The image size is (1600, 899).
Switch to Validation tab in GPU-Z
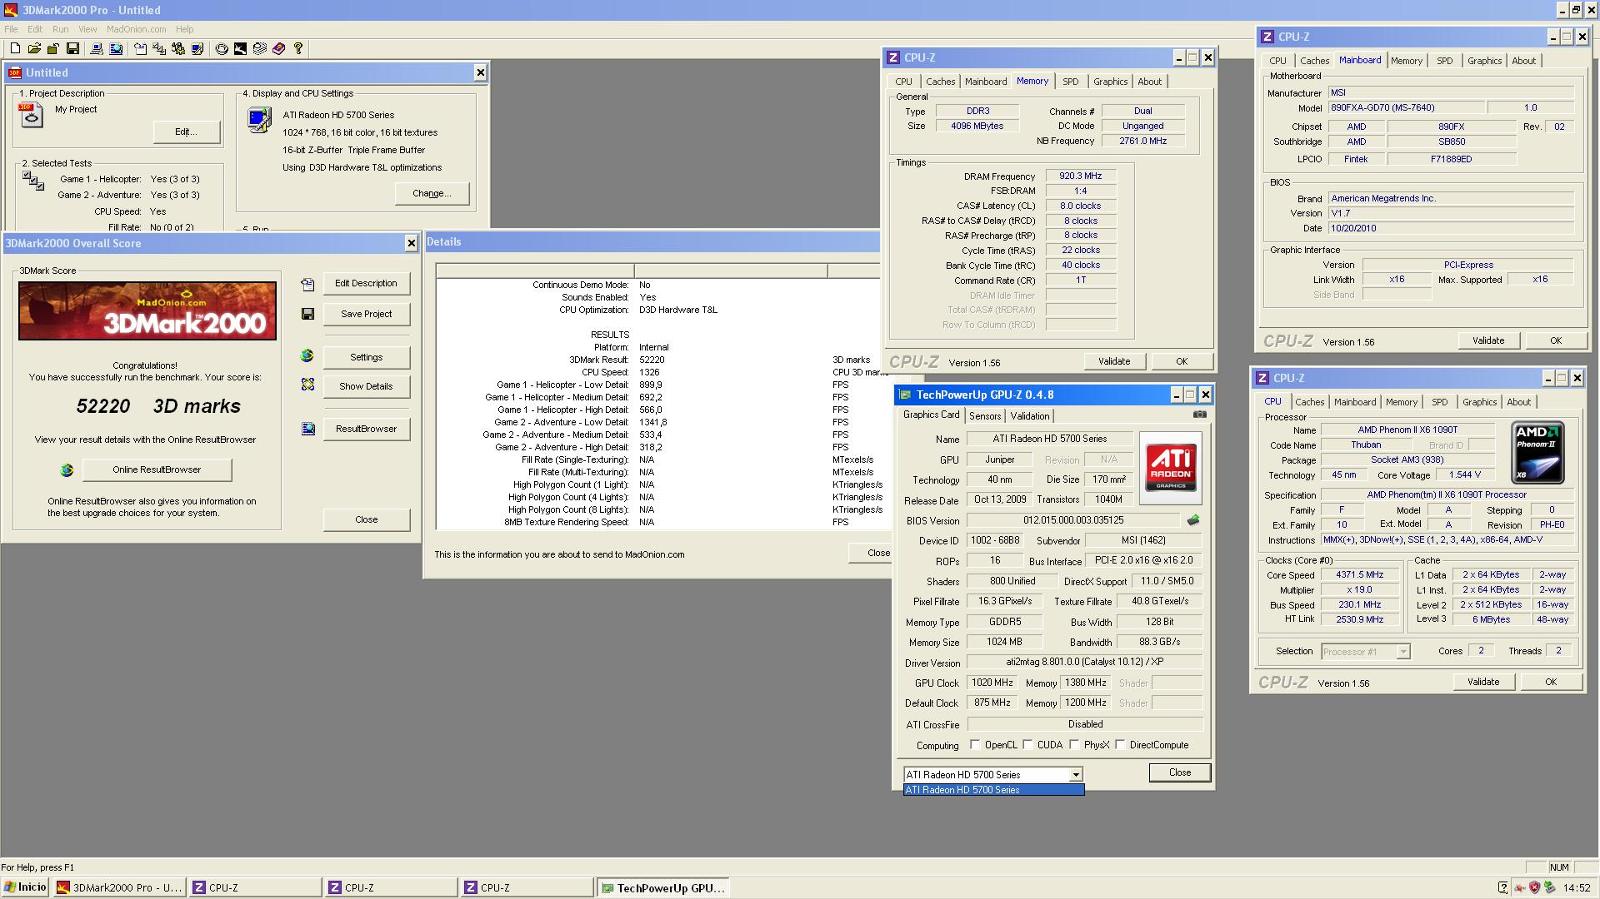click(1030, 416)
